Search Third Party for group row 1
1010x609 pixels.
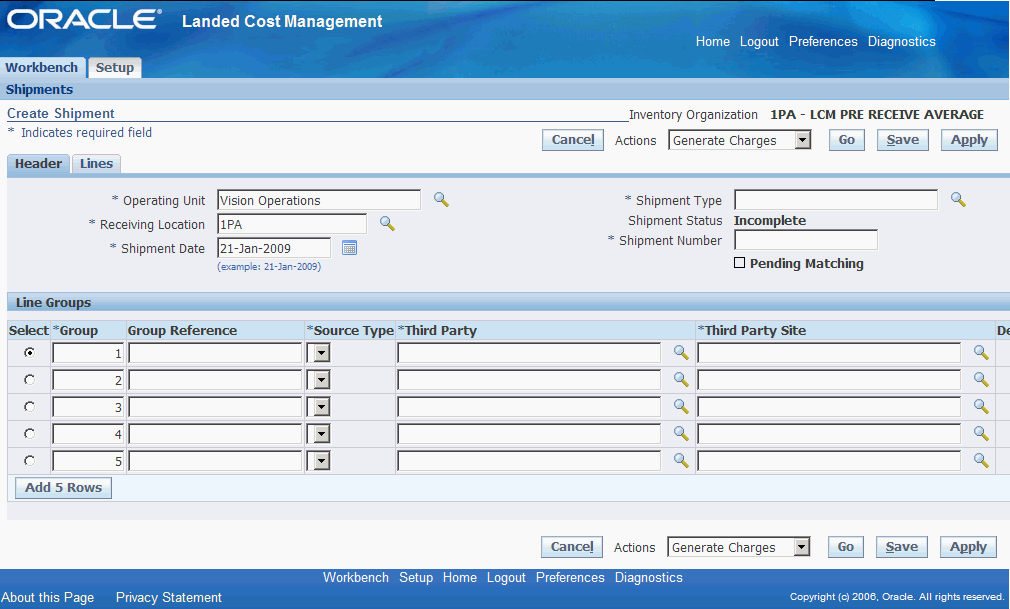click(x=681, y=353)
